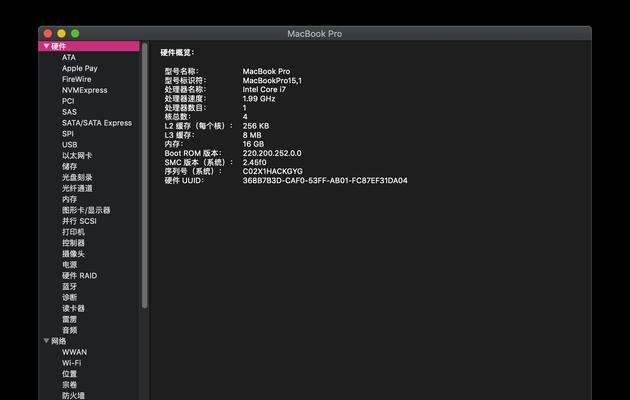Click the model identifier MacBookPro15,1
This screenshot has width=630, height=400.
[x=272, y=80]
